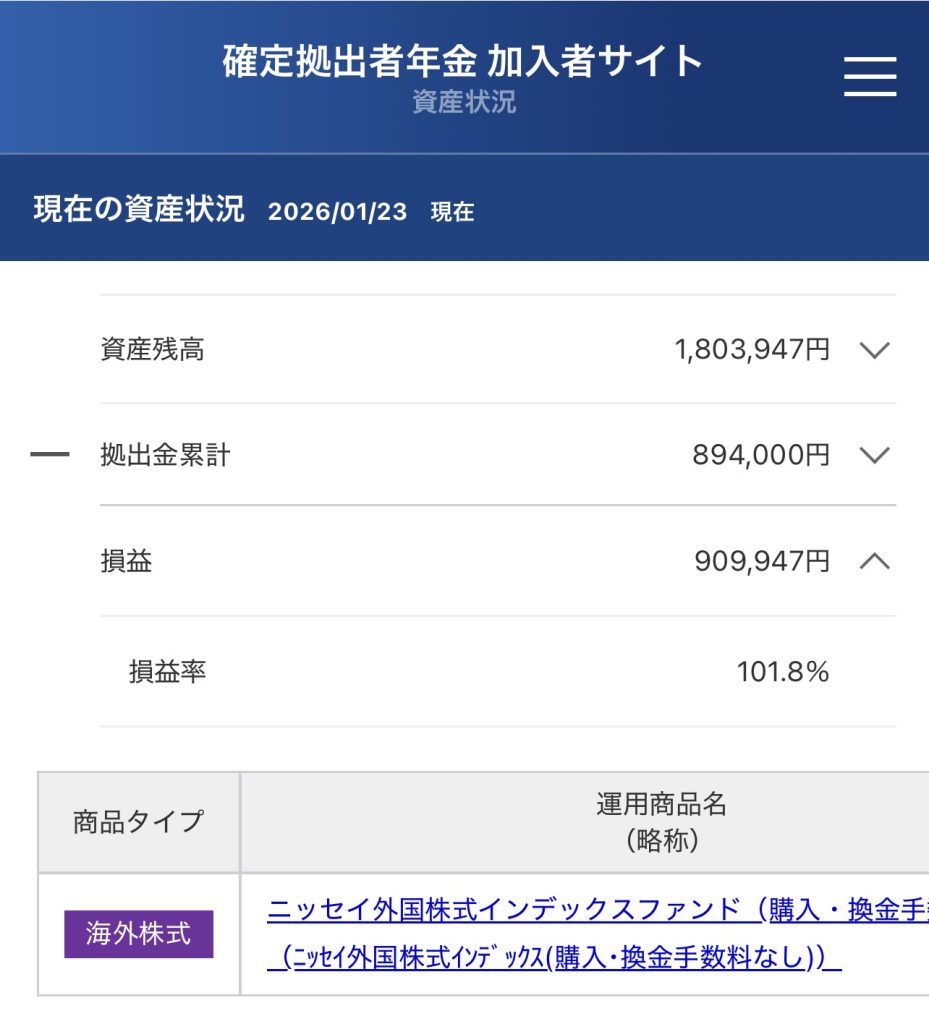Click the fund abbreviation link 購入・換金手数料なし
Viewport: 929px width, 1024px height.
tap(560, 958)
